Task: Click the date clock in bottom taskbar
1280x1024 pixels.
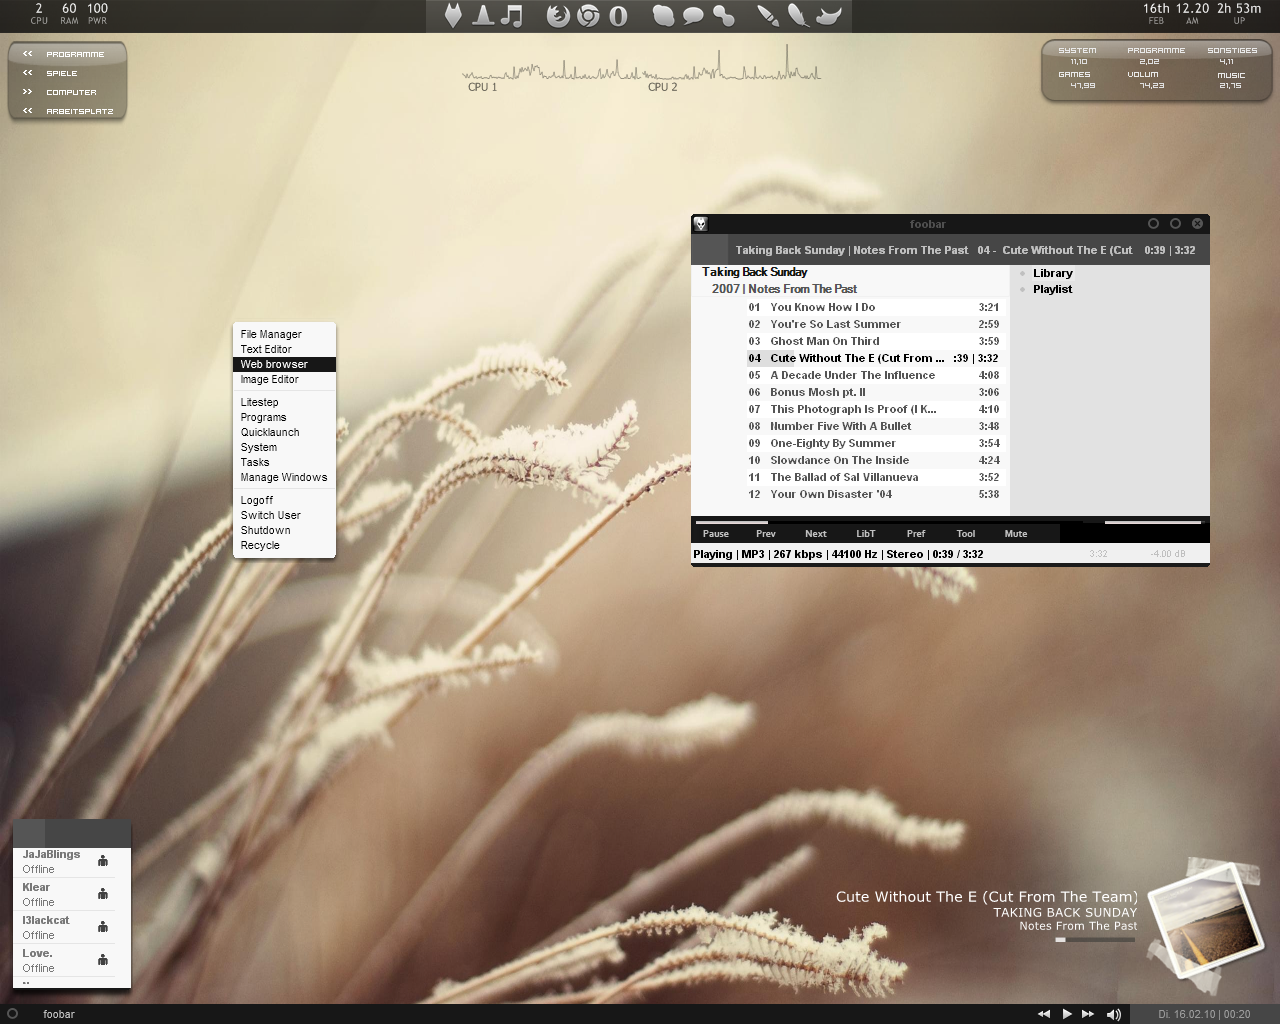Action: click(1204, 1014)
